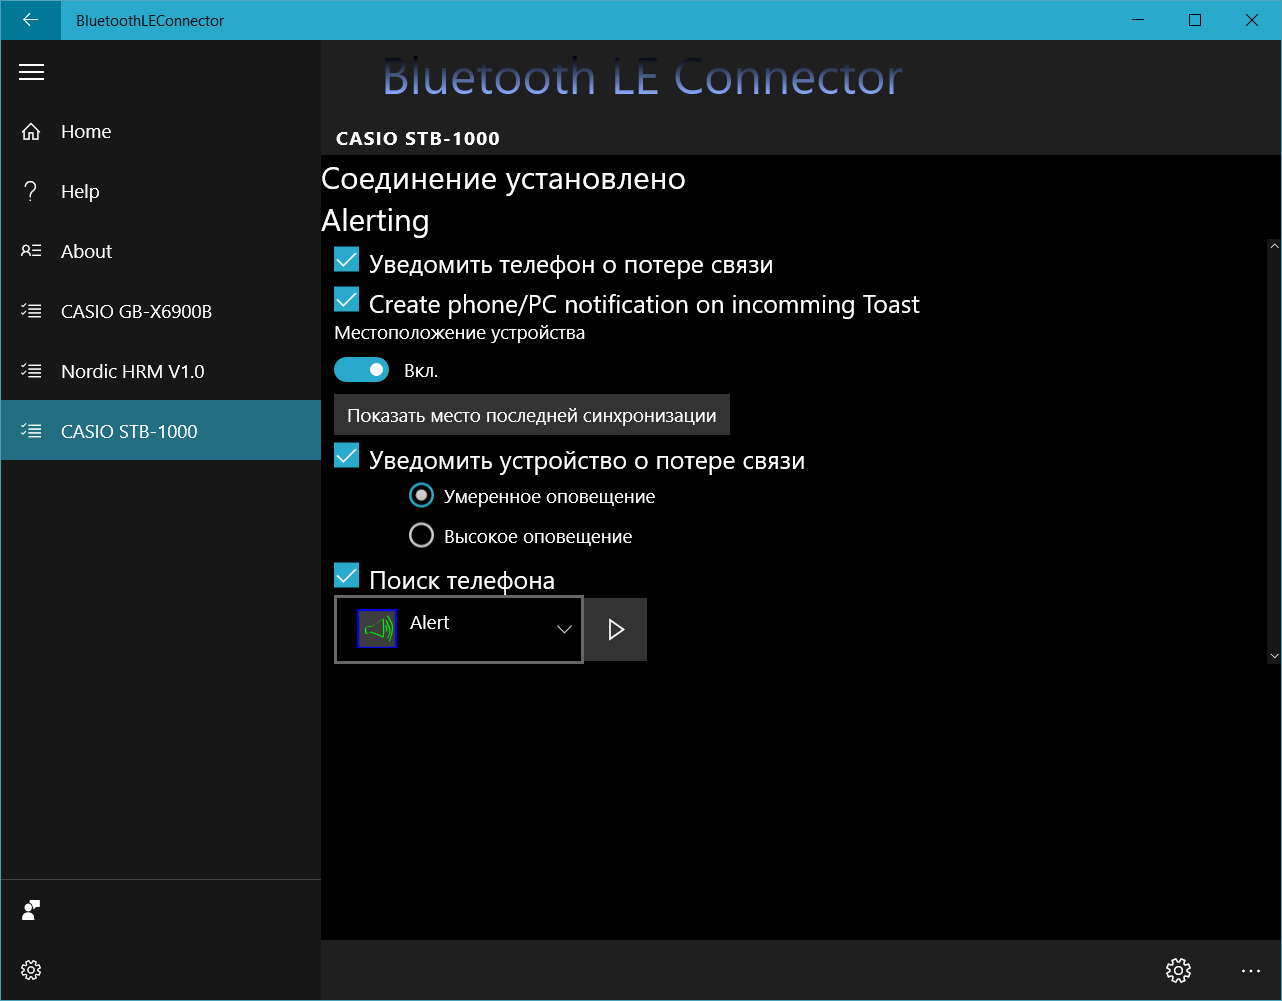
Task: Uncheck Поиск телефона checkbox
Action: pos(346,575)
